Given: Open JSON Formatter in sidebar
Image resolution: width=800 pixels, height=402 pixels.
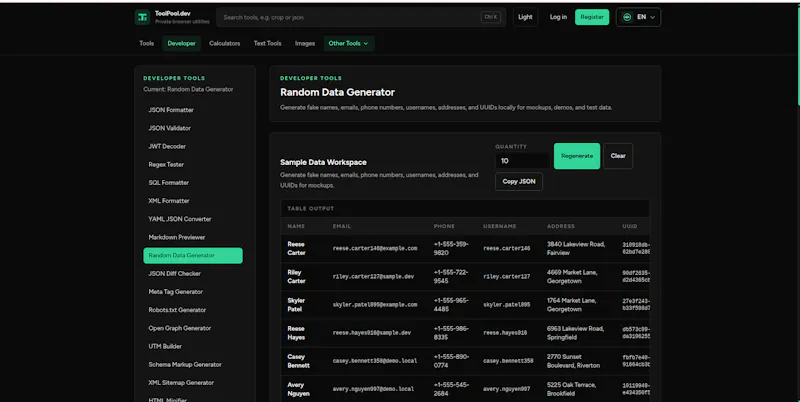Looking at the screenshot, I should (x=193, y=110).
